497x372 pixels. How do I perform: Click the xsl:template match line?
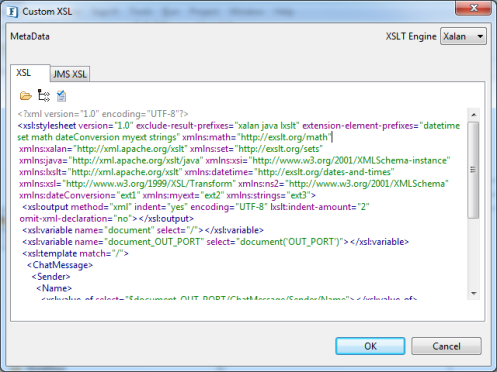pyautogui.click(x=75, y=253)
